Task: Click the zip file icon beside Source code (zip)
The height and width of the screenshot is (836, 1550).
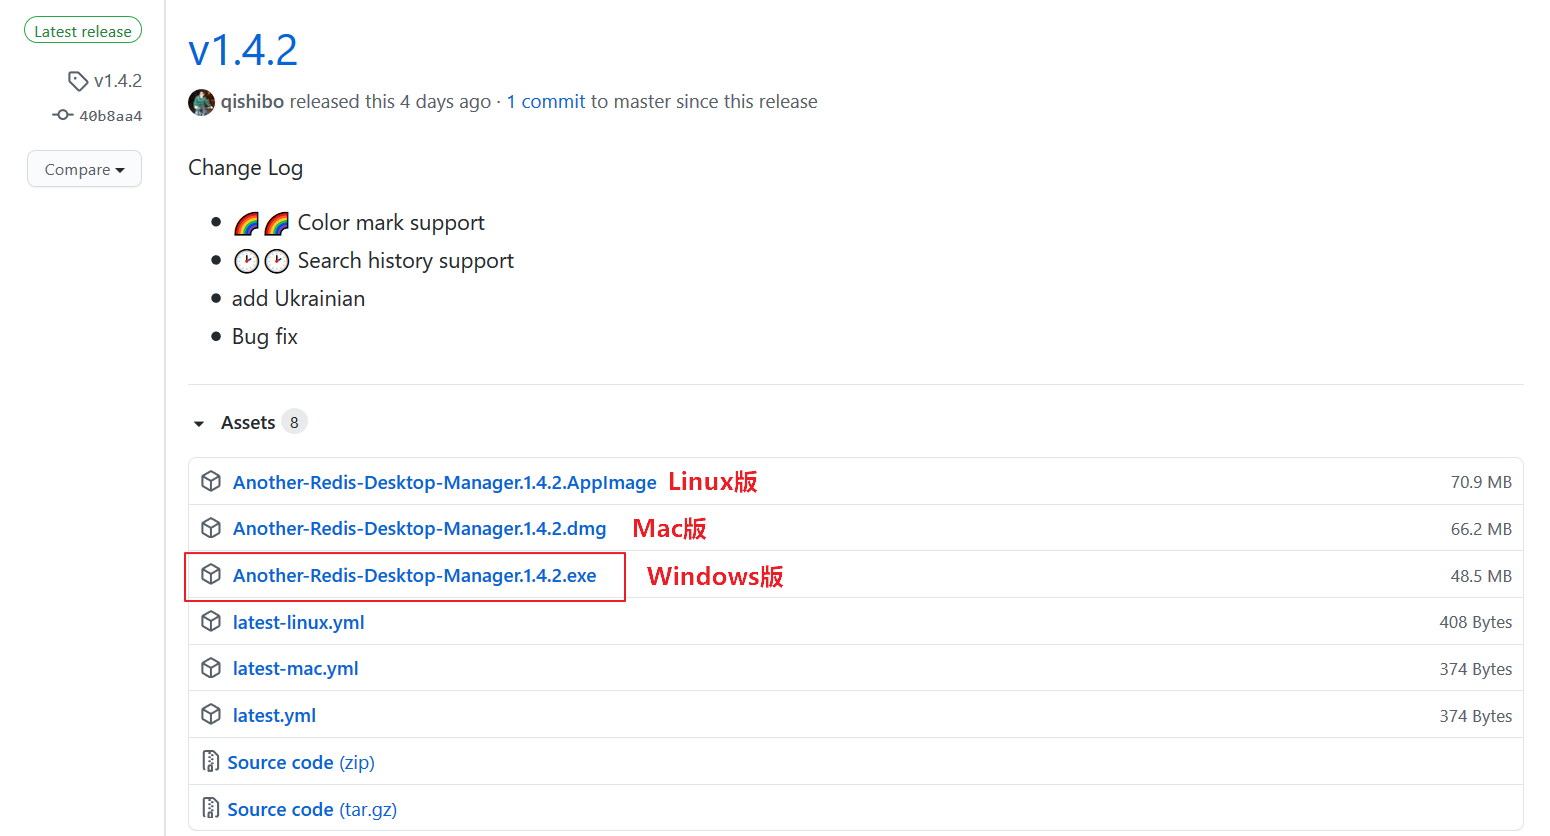Action: coord(211,762)
